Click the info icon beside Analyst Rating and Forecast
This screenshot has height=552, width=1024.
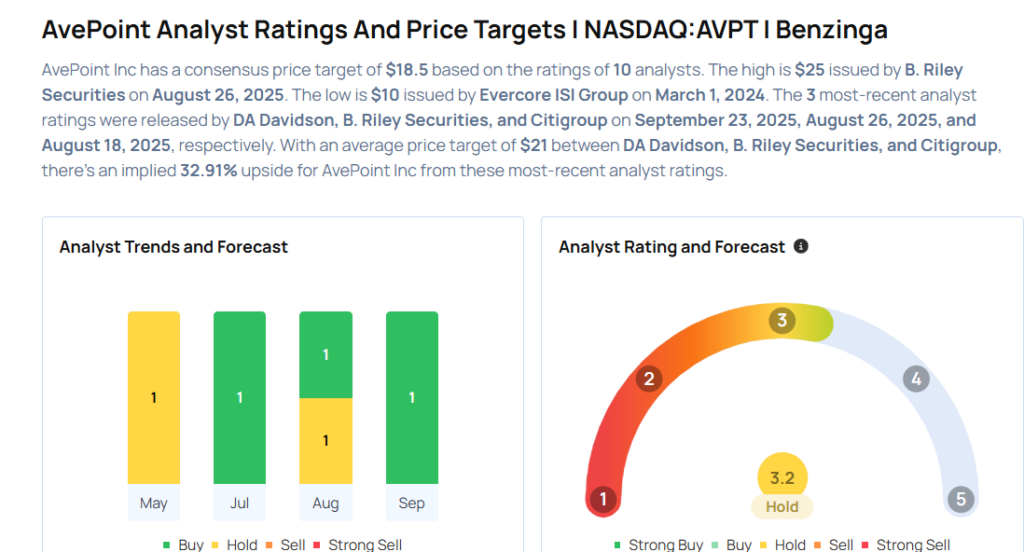coord(801,246)
